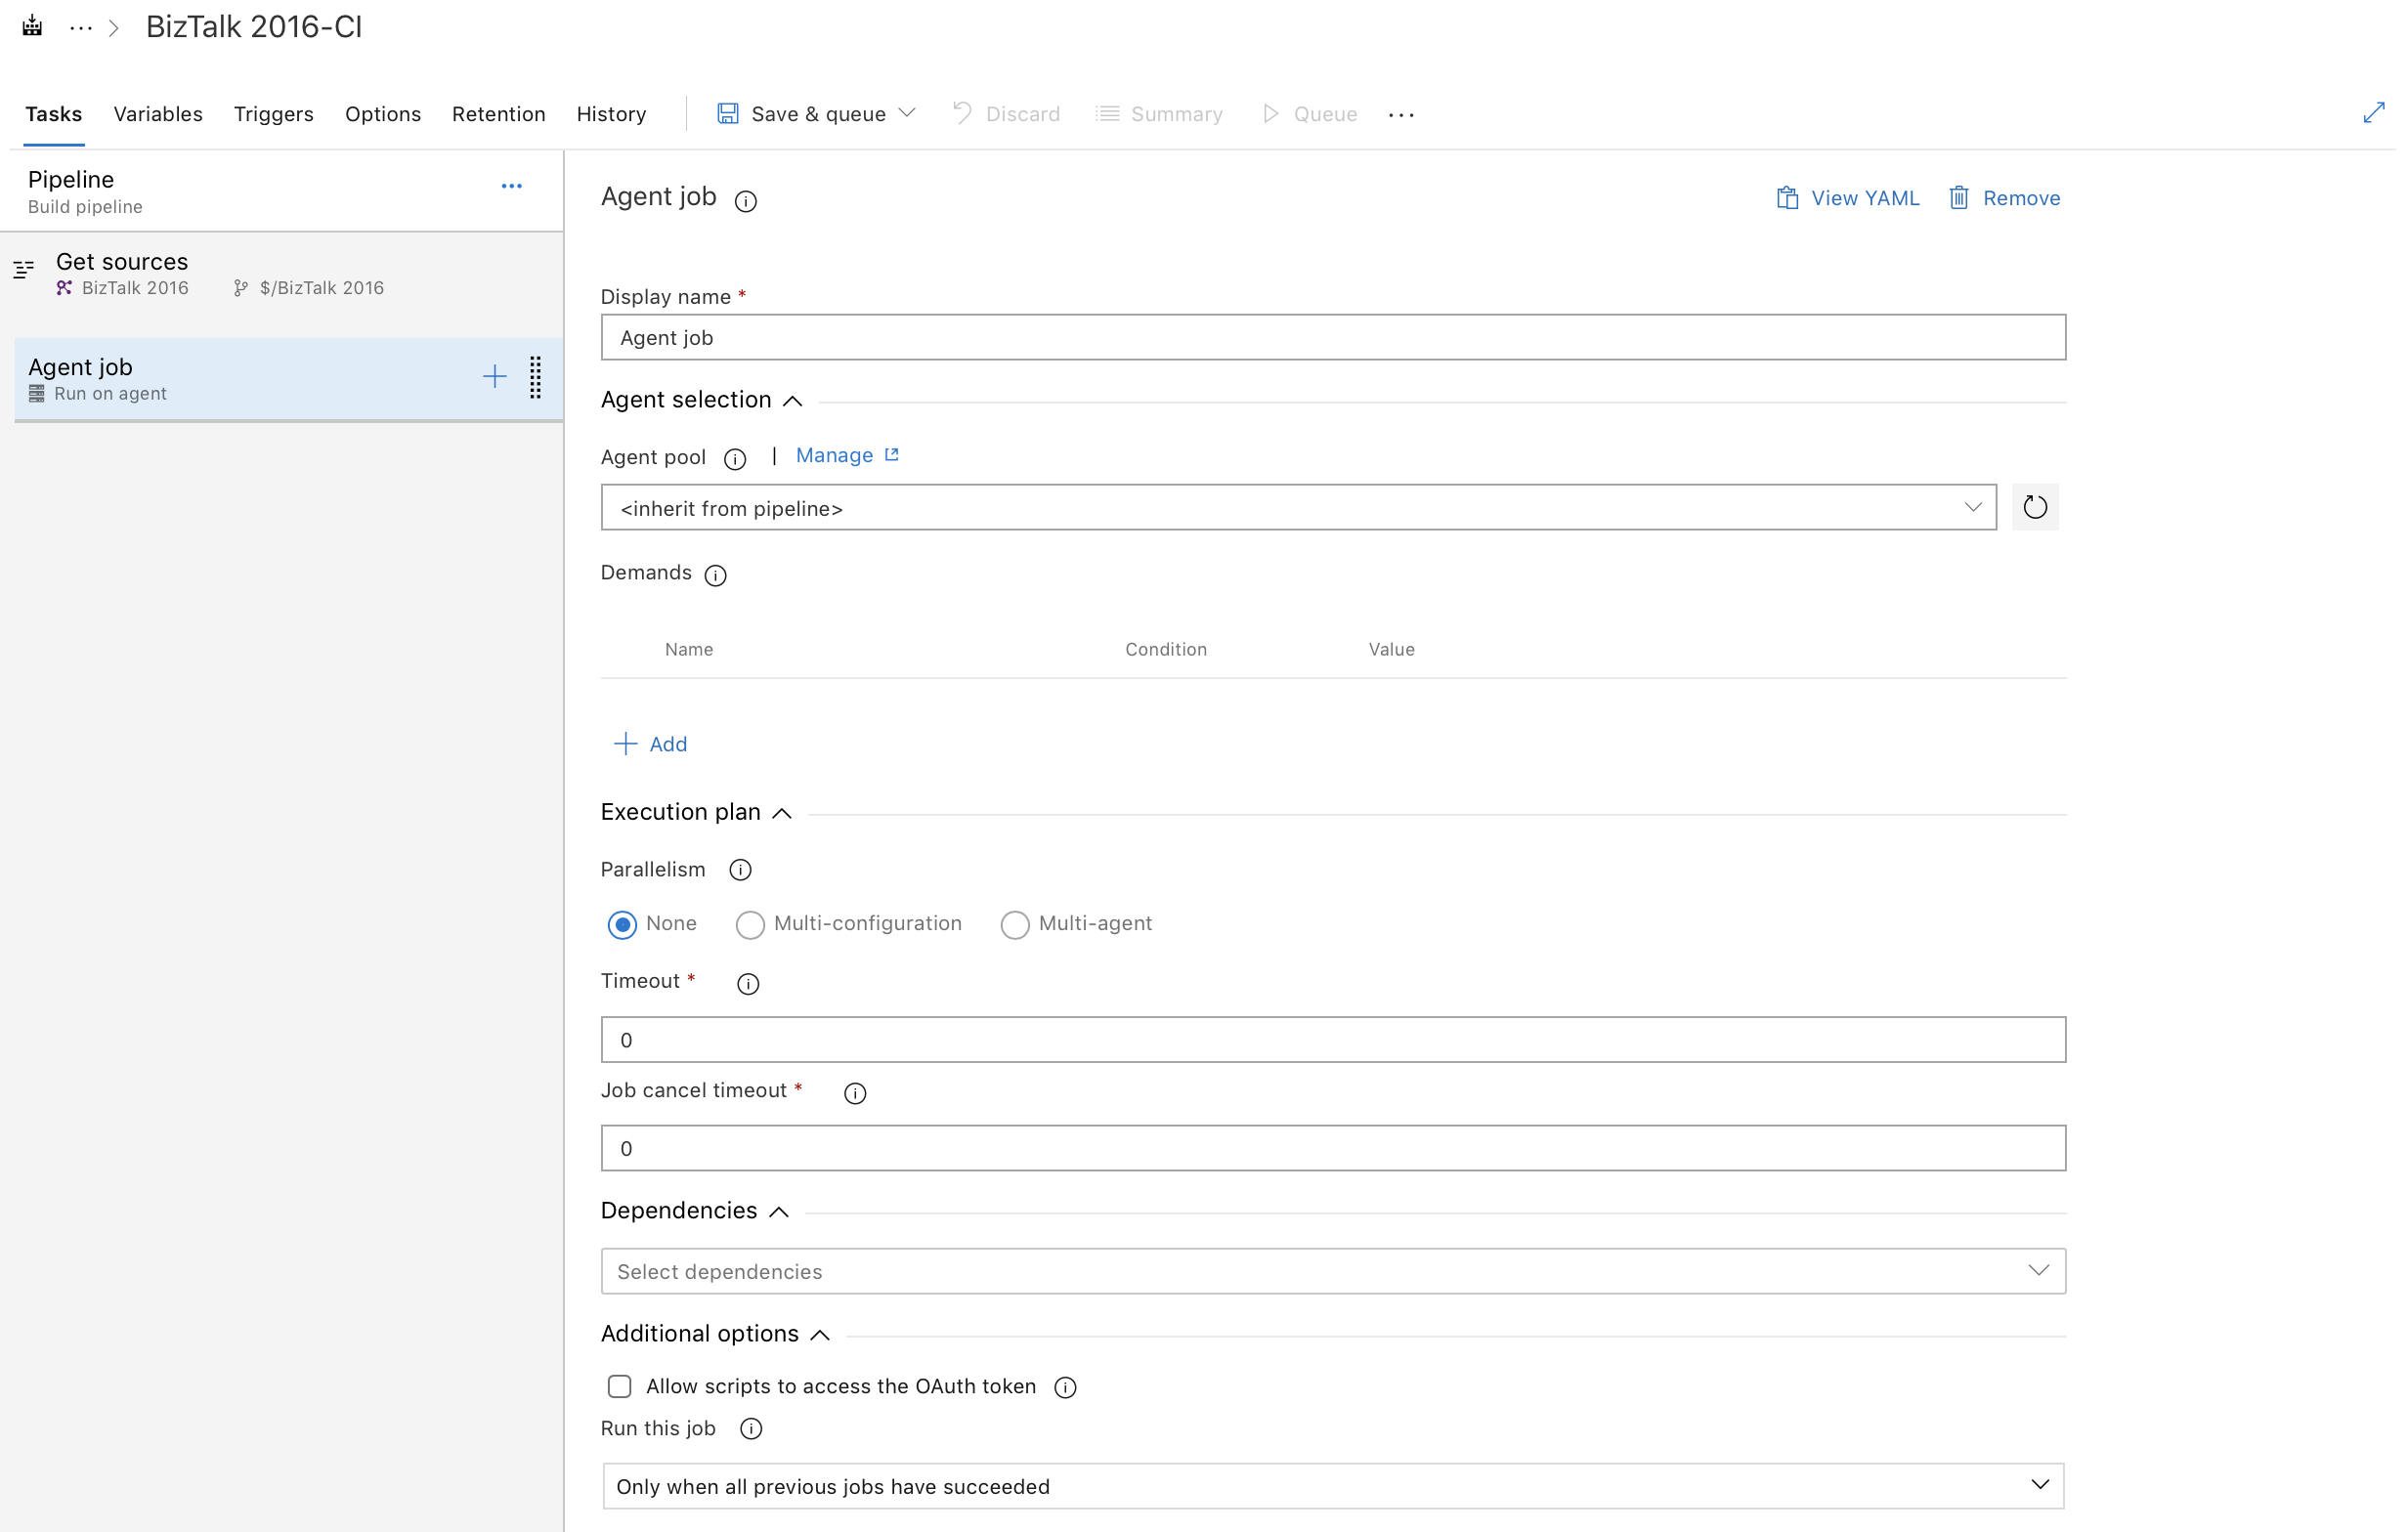Click the Queue build button
The width and height of the screenshot is (2408, 1532).
point(1310,114)
